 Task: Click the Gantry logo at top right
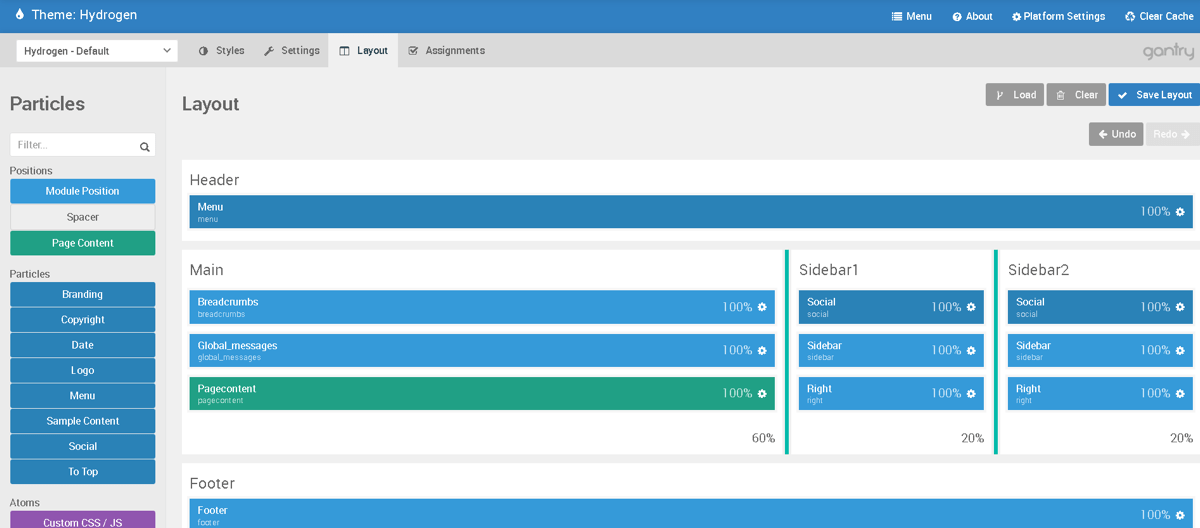point(1167,51)
